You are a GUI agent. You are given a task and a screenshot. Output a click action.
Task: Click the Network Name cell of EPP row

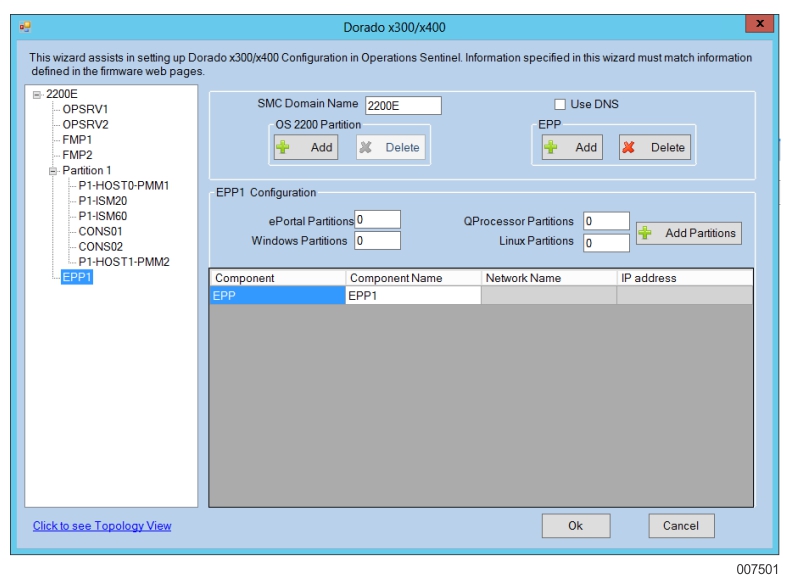(549, 295)
